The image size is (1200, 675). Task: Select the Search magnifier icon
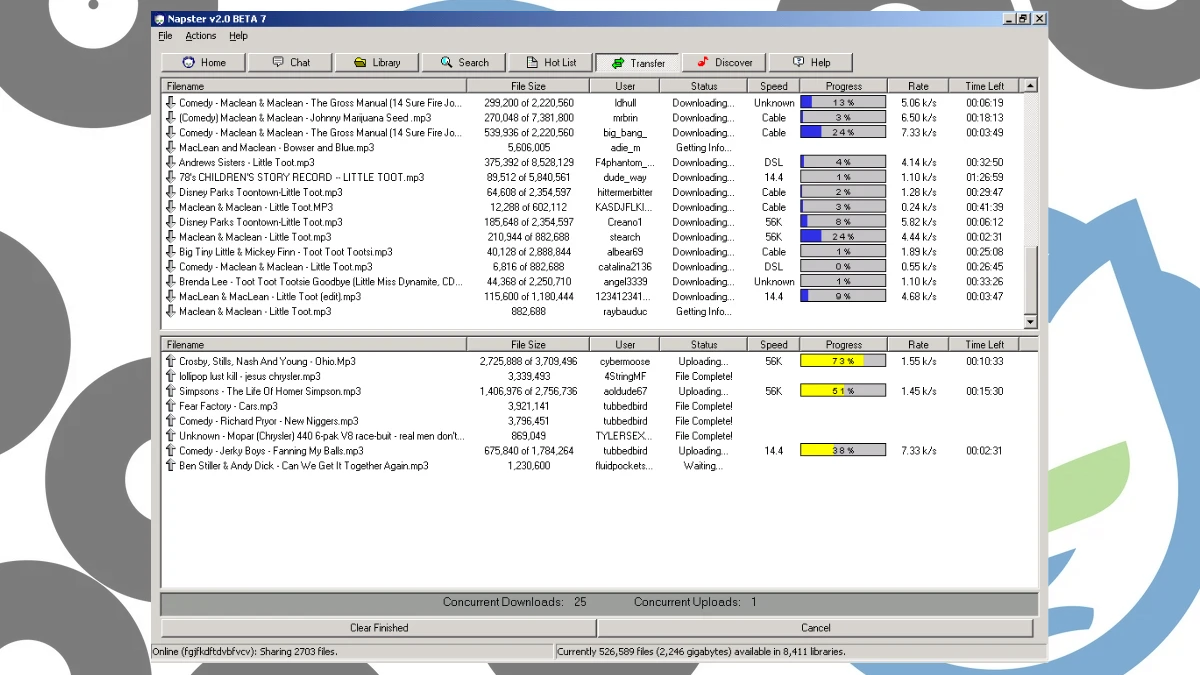[445, 63]
